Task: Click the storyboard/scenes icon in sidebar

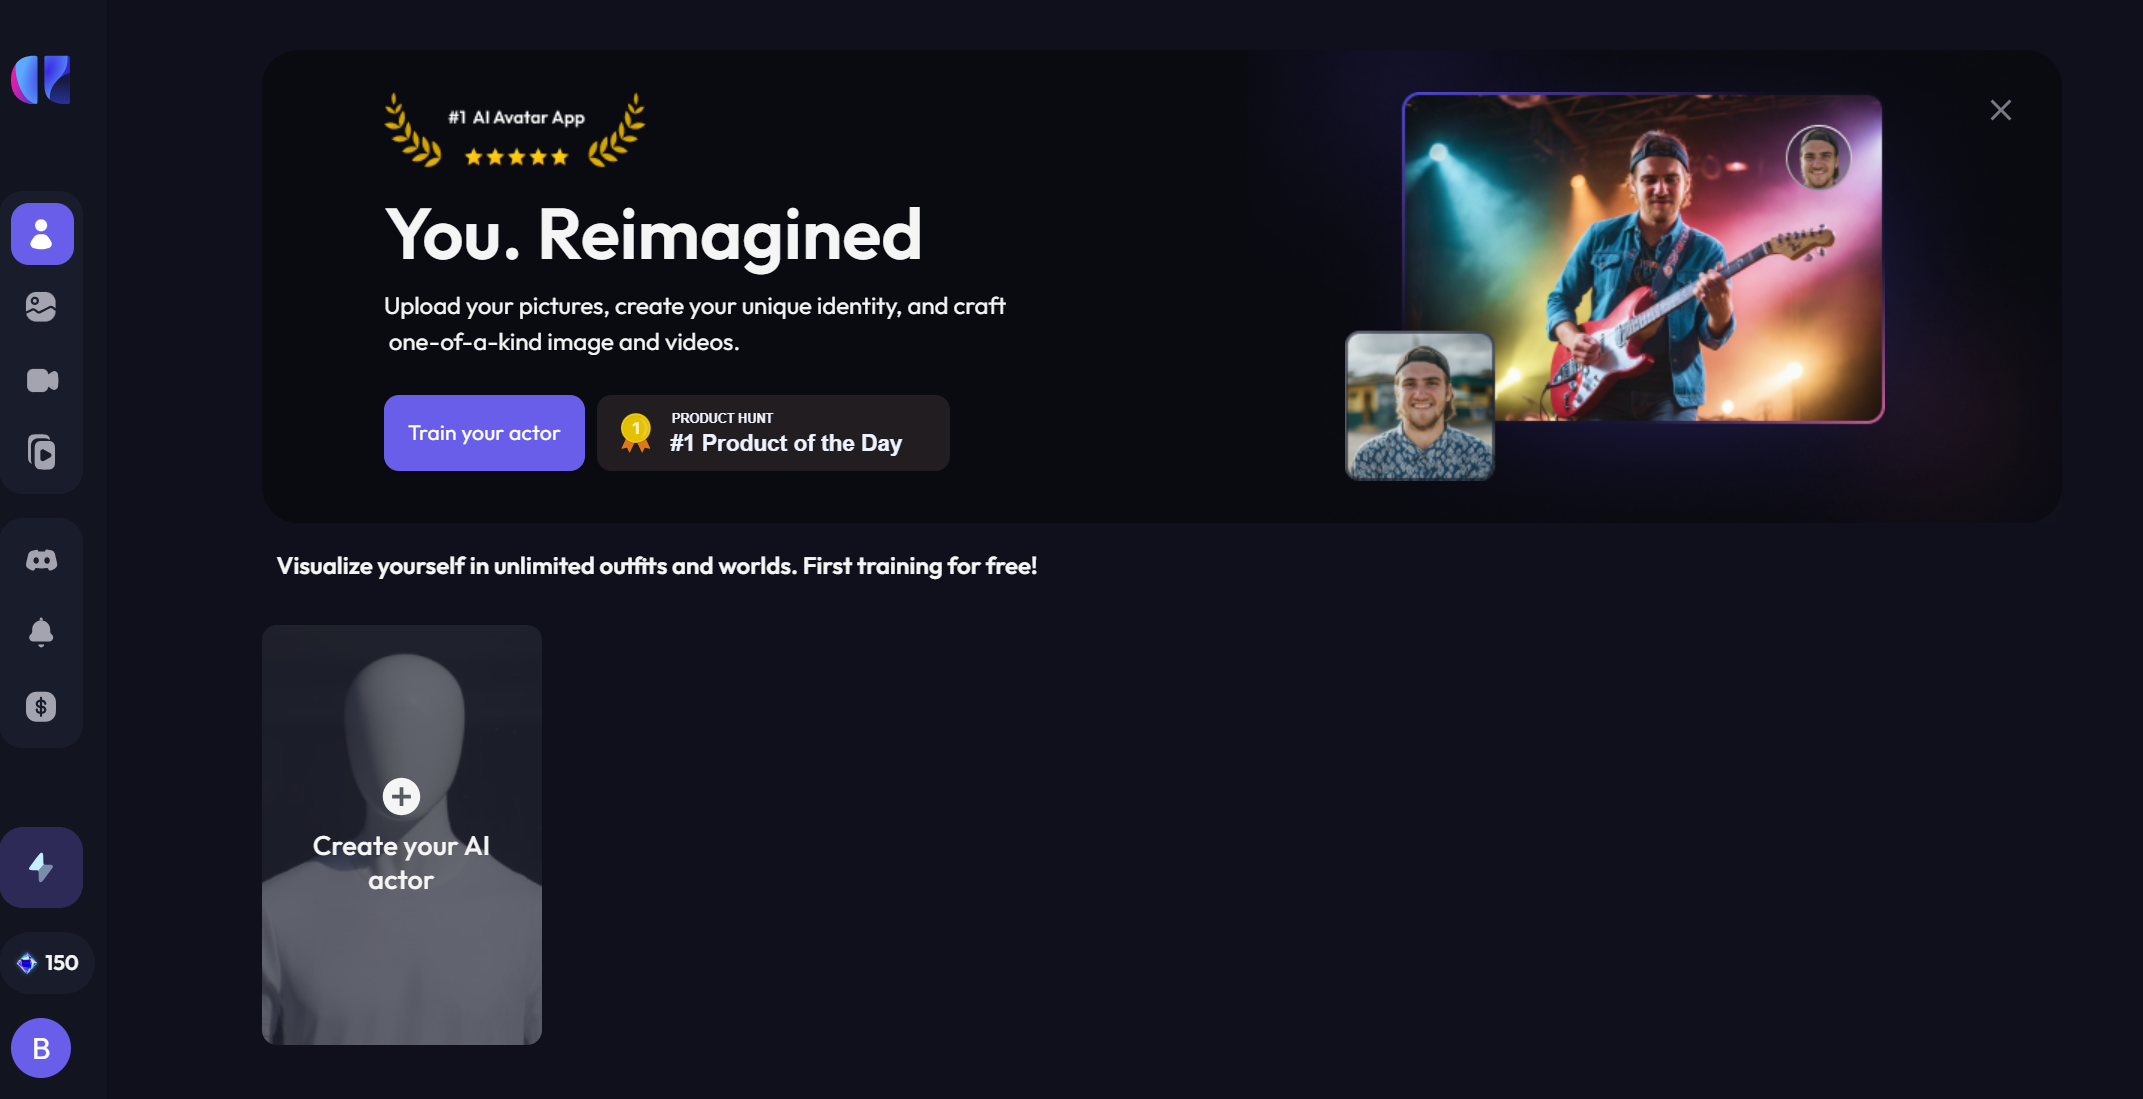Action: pos(41,451)
